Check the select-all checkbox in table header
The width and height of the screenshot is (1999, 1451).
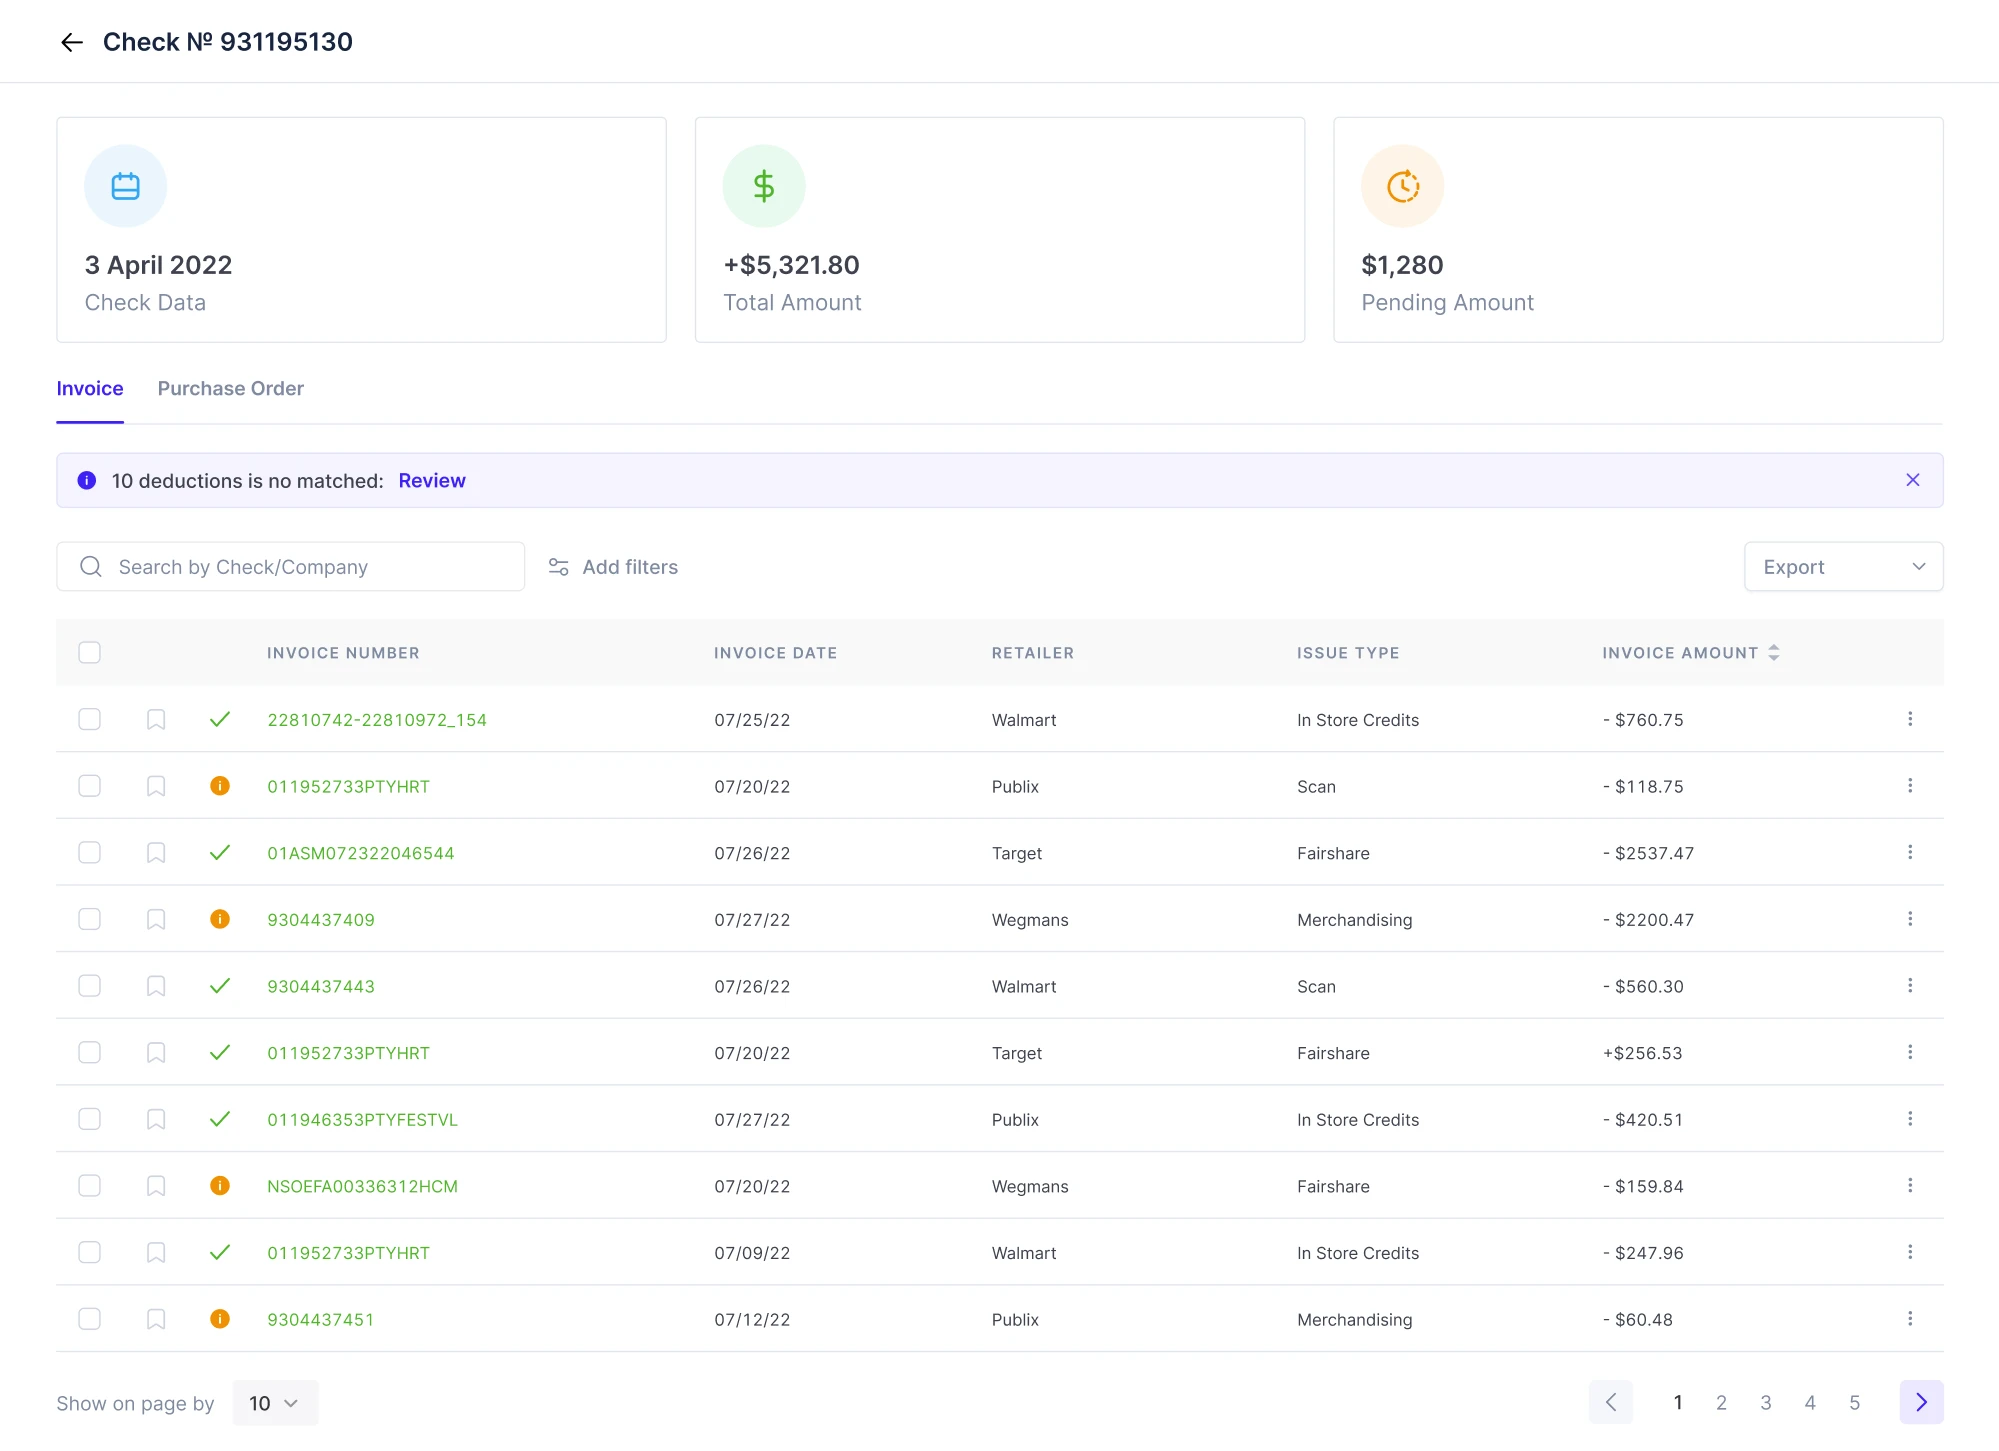[x=90, y=652]
